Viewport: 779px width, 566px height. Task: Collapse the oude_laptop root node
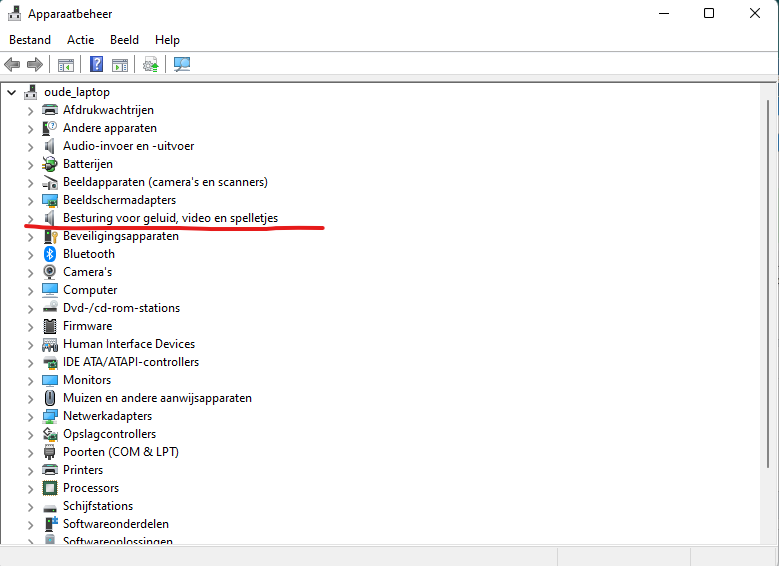12,92
